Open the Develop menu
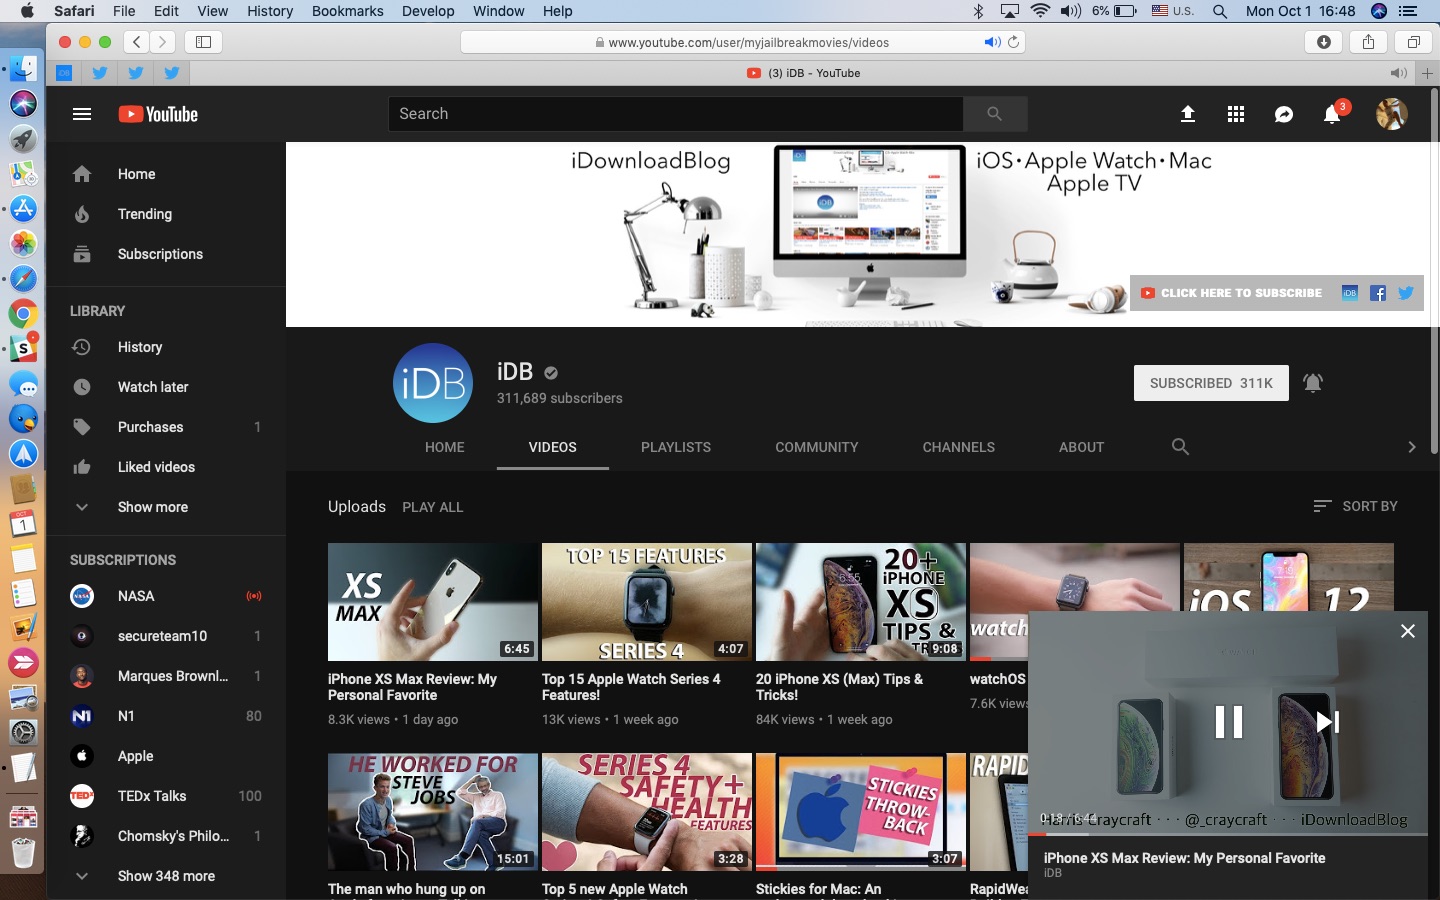The width and height of the screenshot is (1440, 900). 428,11
